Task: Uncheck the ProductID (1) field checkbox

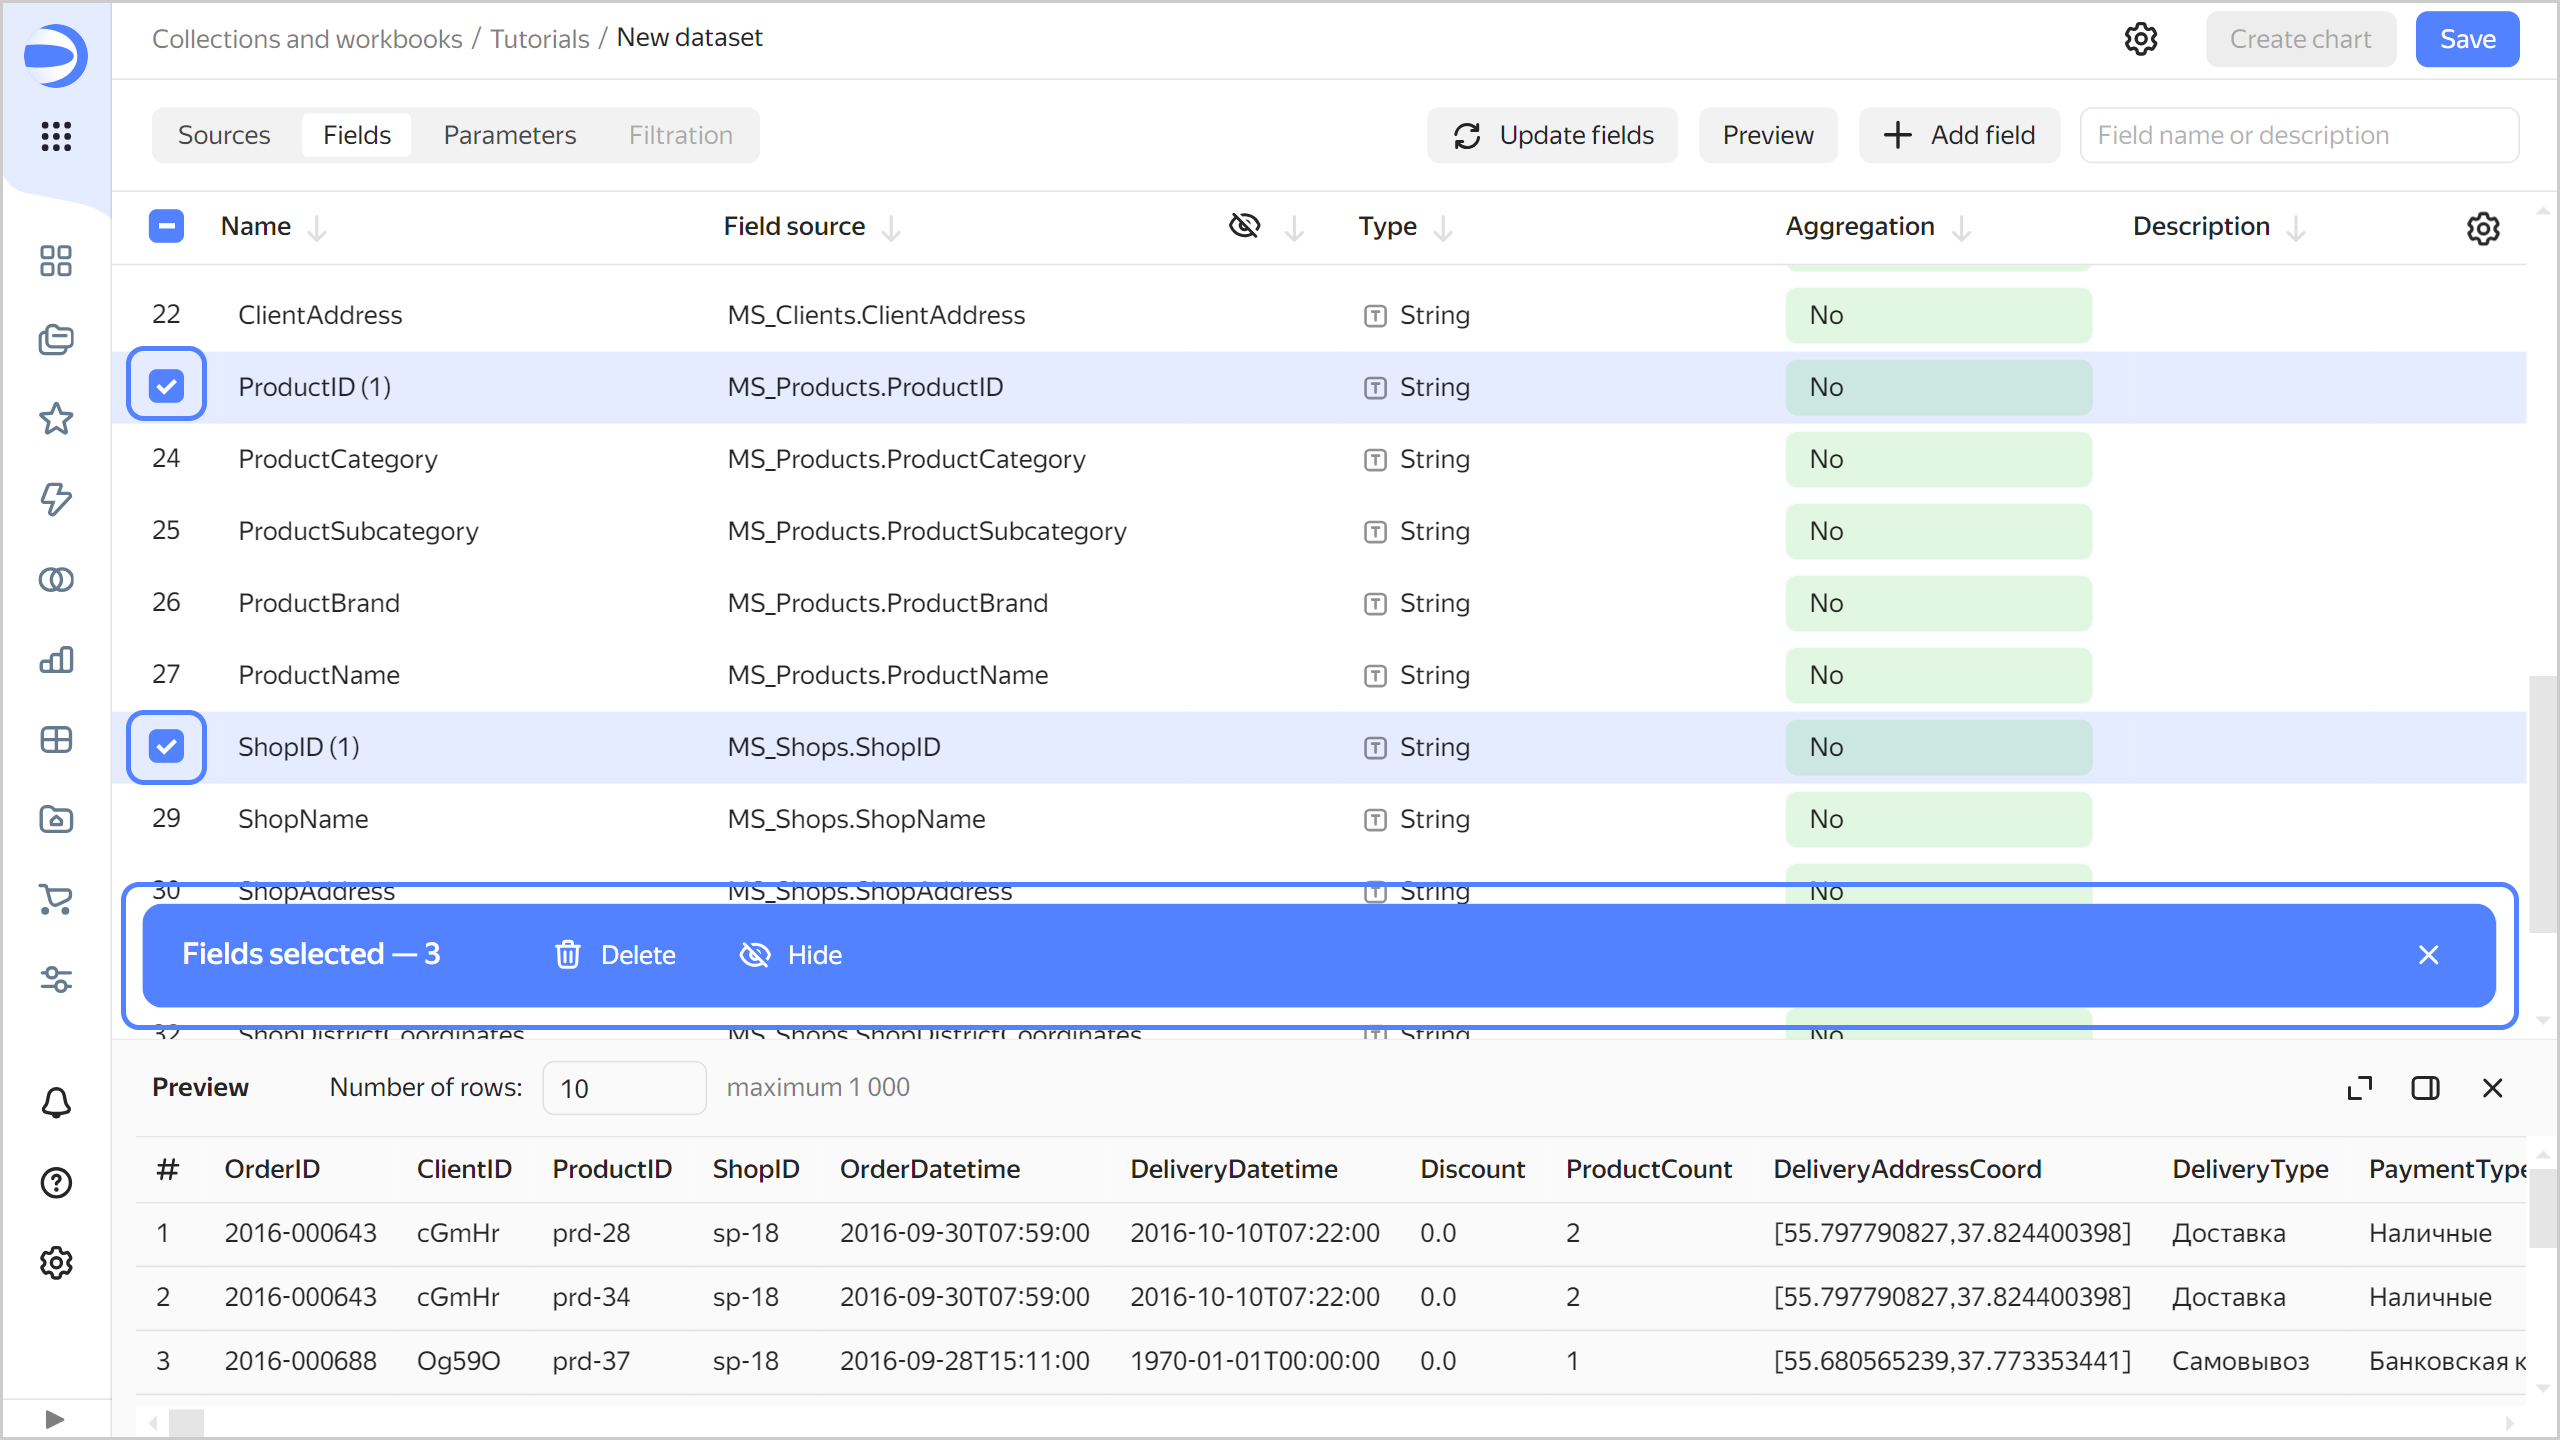Action: pos(166,386)
